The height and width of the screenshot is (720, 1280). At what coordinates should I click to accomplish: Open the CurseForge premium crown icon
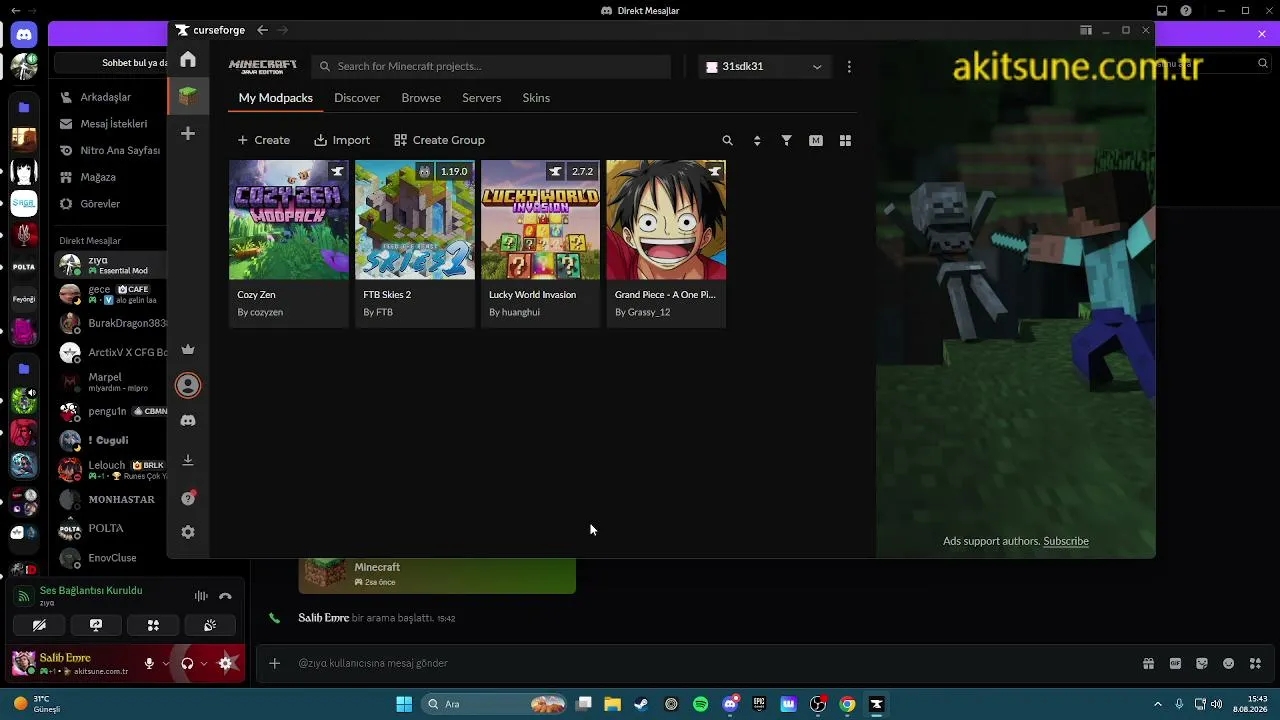[x=188, y=349]
